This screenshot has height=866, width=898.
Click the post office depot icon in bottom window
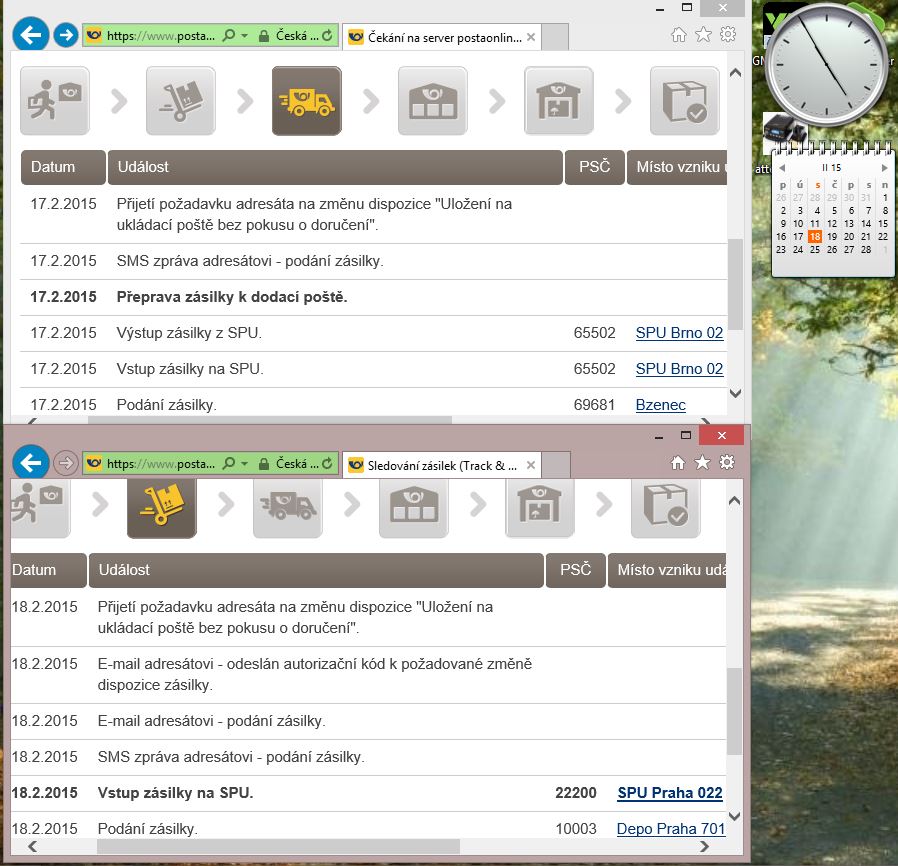tap(413, 505)
